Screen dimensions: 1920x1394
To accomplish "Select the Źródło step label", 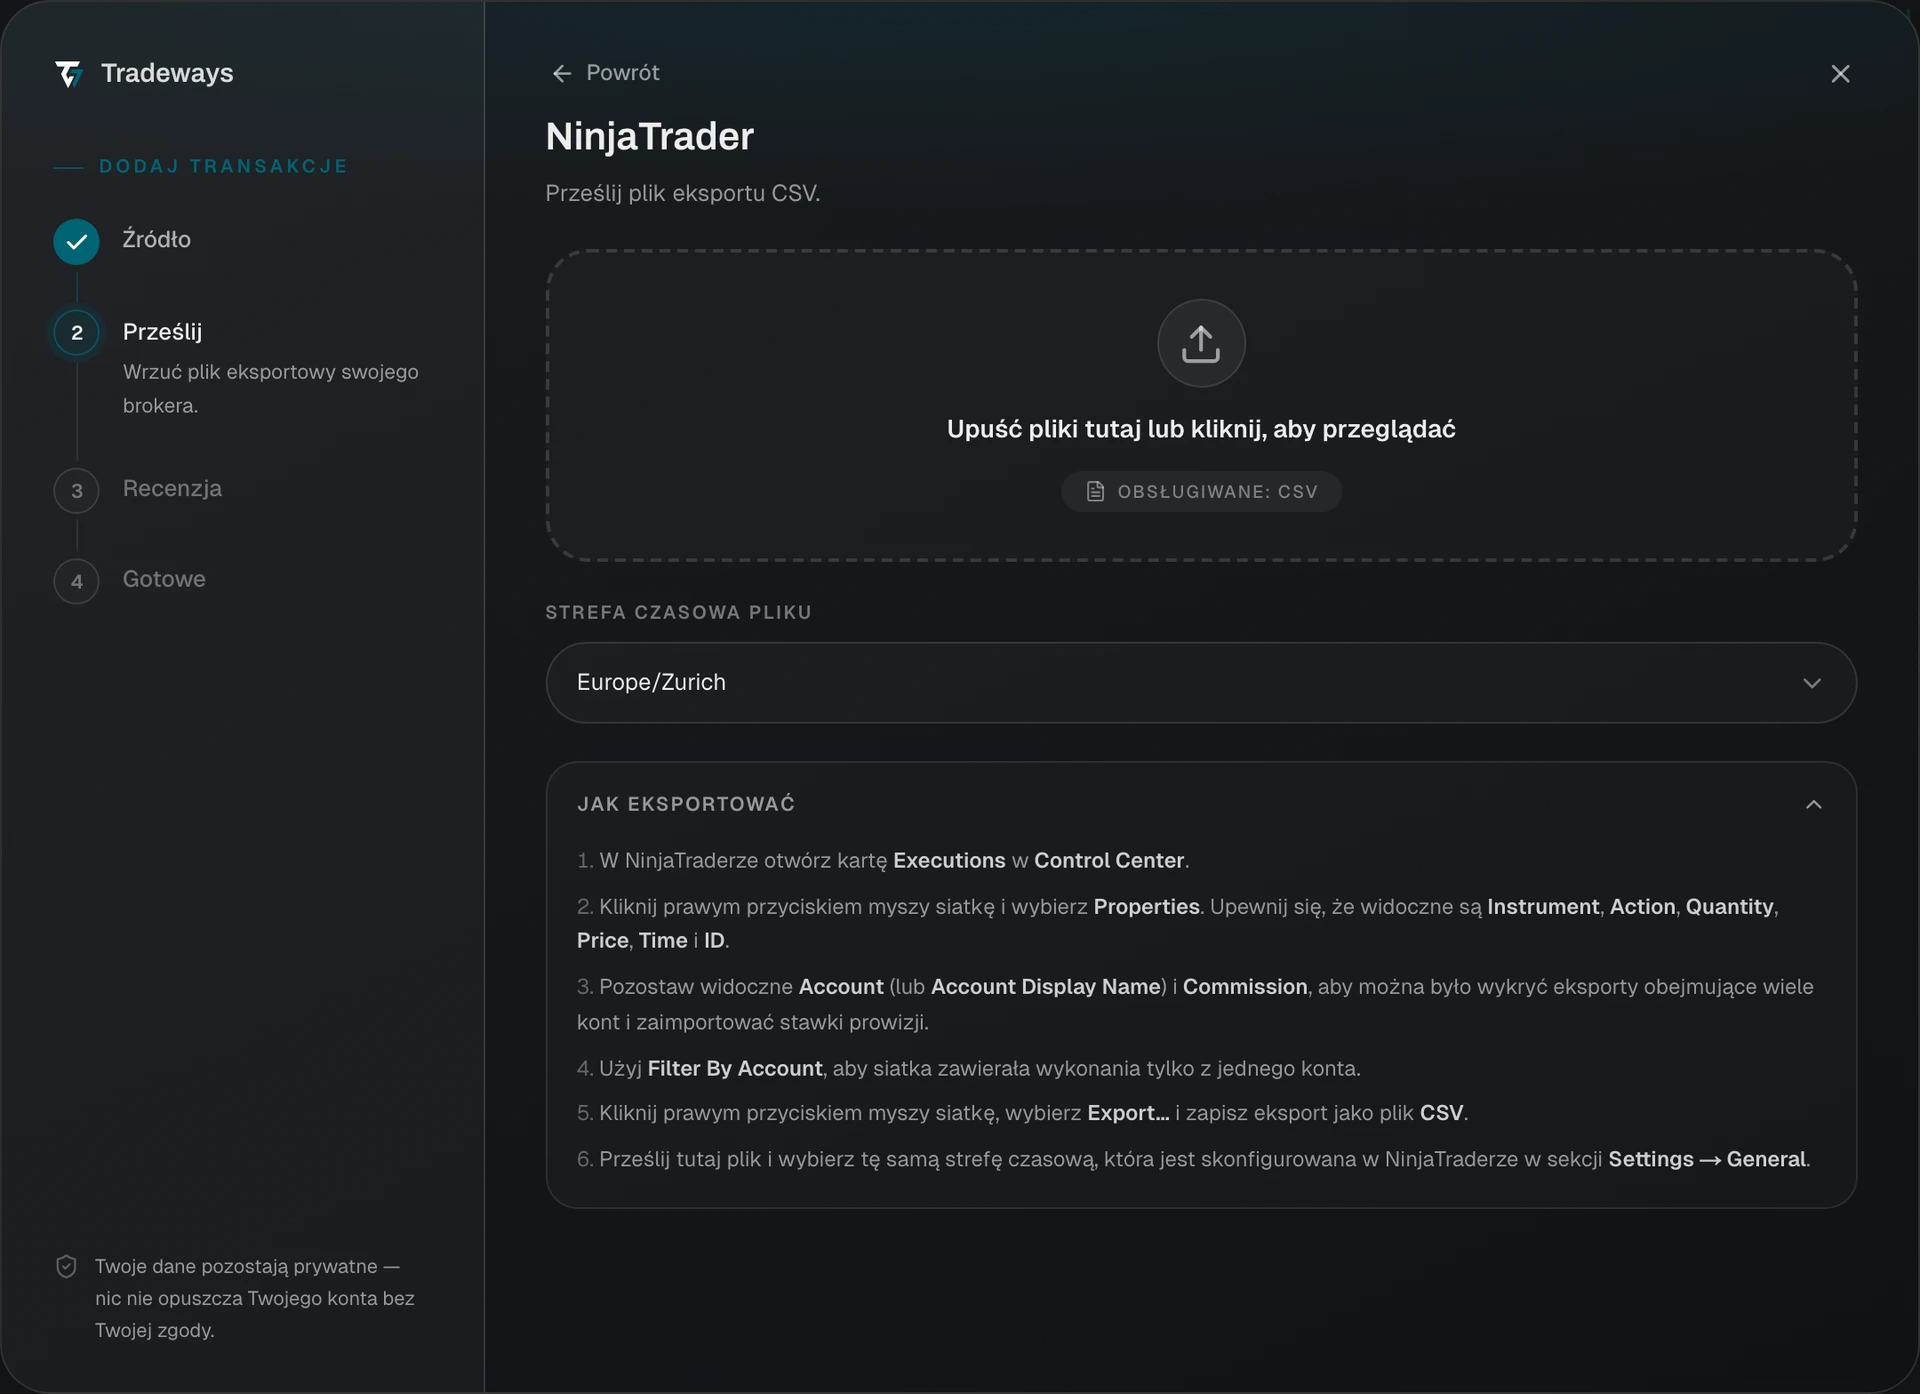I will coord(157,240).
